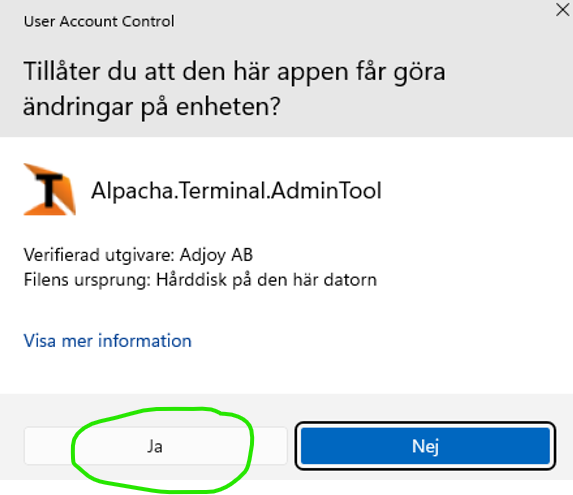573x495 pixels.
Task: Dismiss the prompt with the X icon
Action: click(563, 10)
